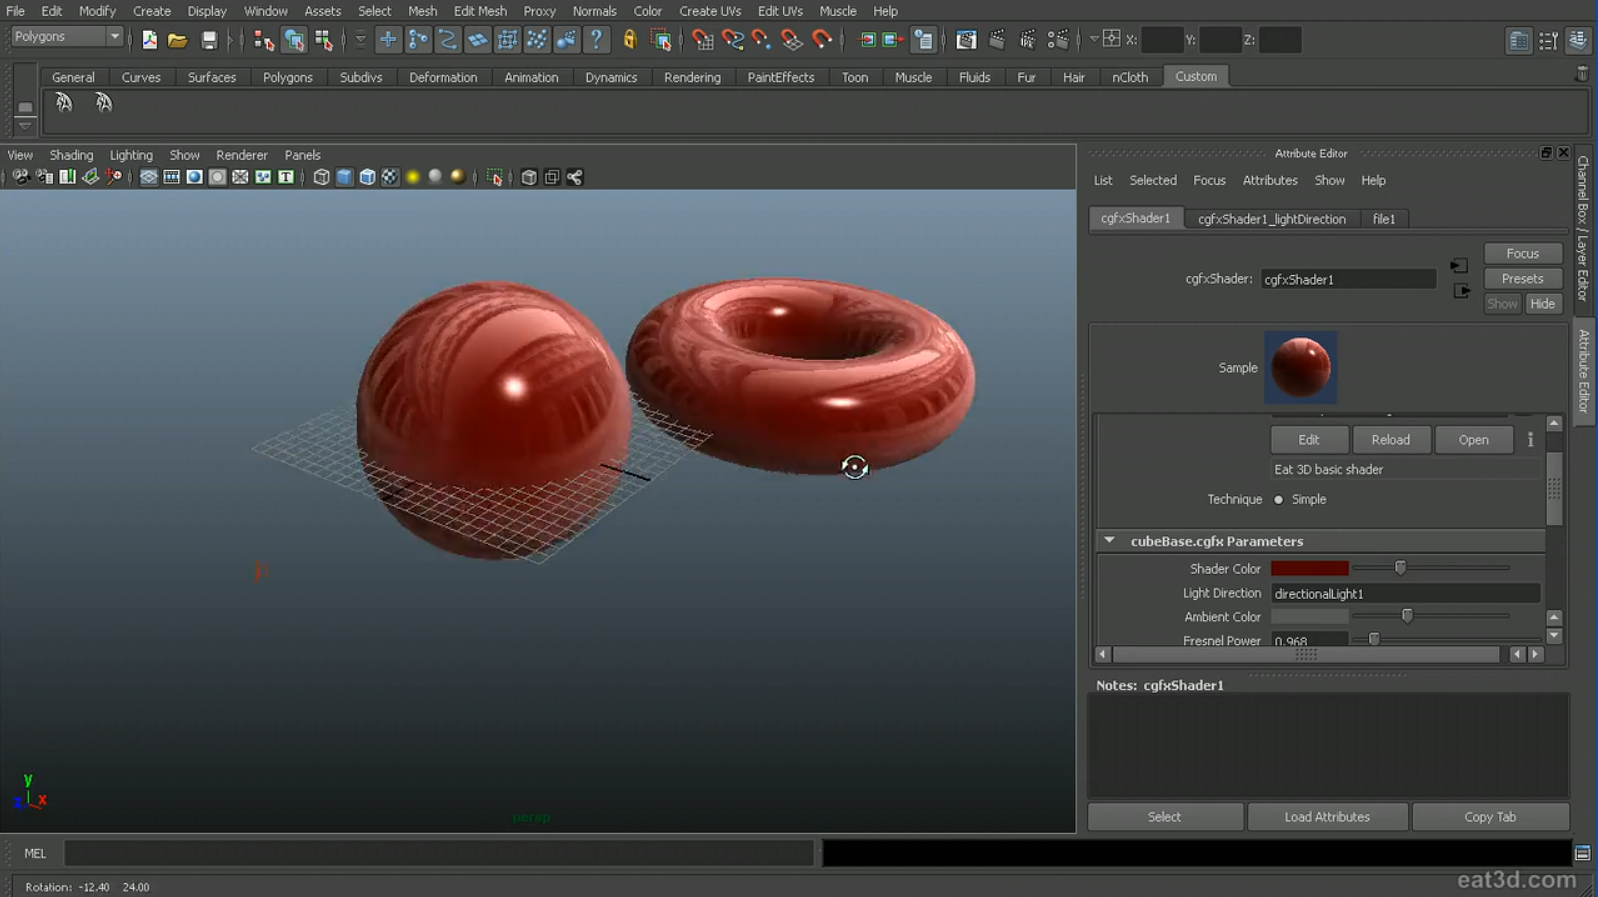
Task: Click the MEL command line input field
Action: (x=440, y=853)
